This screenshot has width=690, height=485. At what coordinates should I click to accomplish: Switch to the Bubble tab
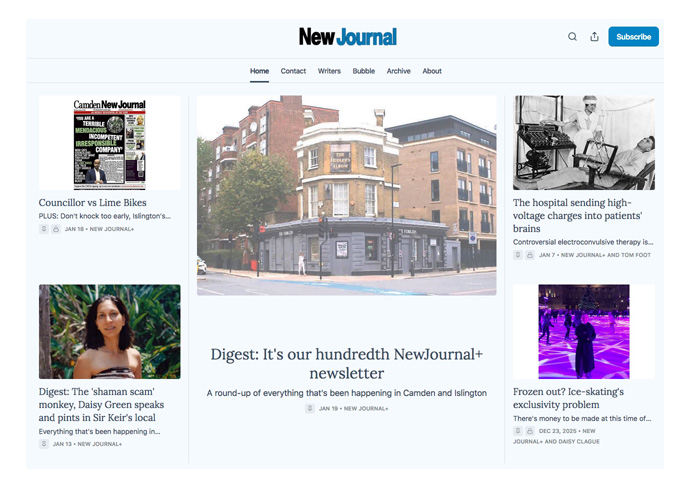364,71
